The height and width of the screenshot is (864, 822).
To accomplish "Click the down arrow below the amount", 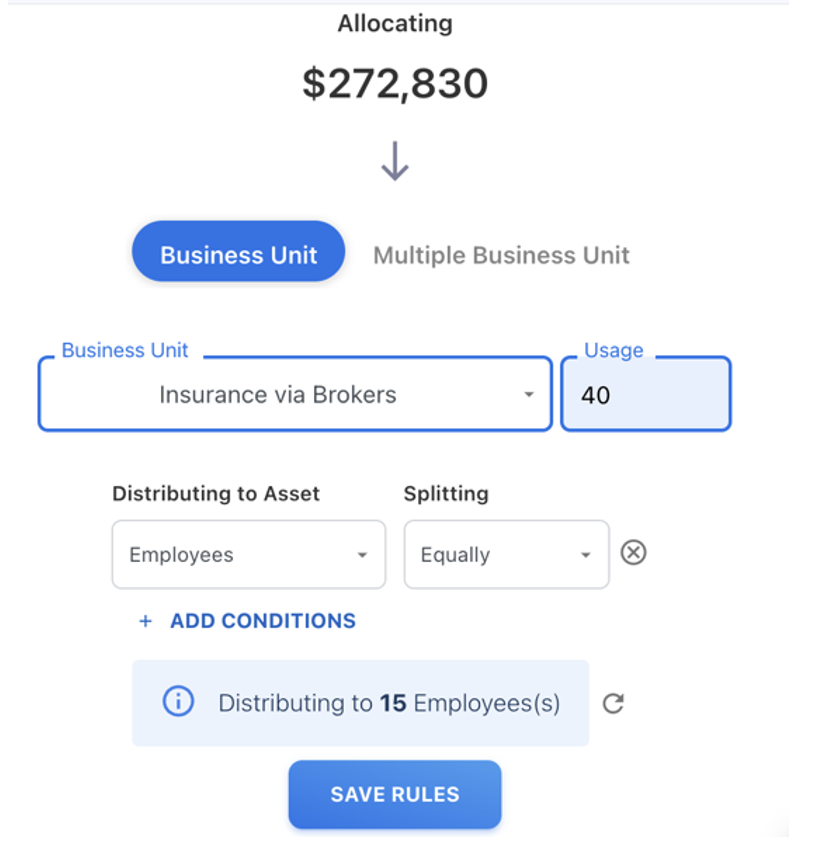I will click(x=395, y=161).
